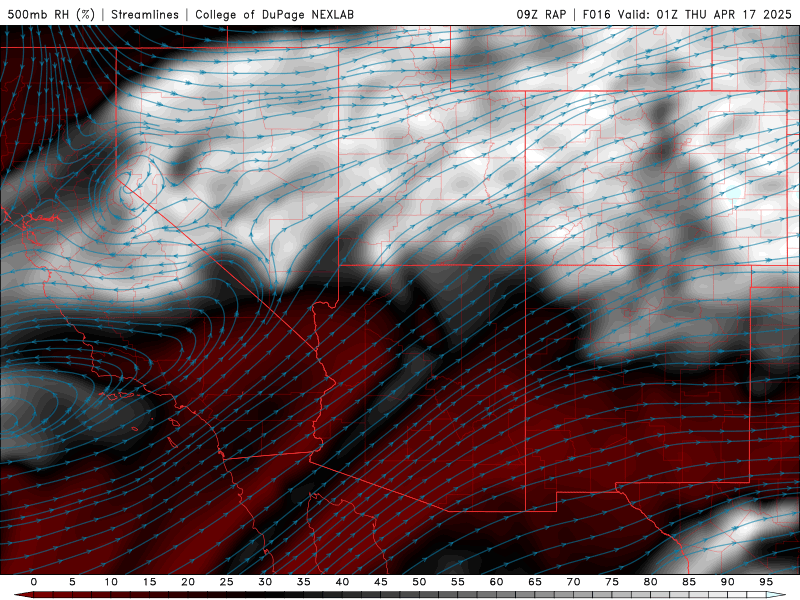Click the 85 value on color scale

[689, 582]
